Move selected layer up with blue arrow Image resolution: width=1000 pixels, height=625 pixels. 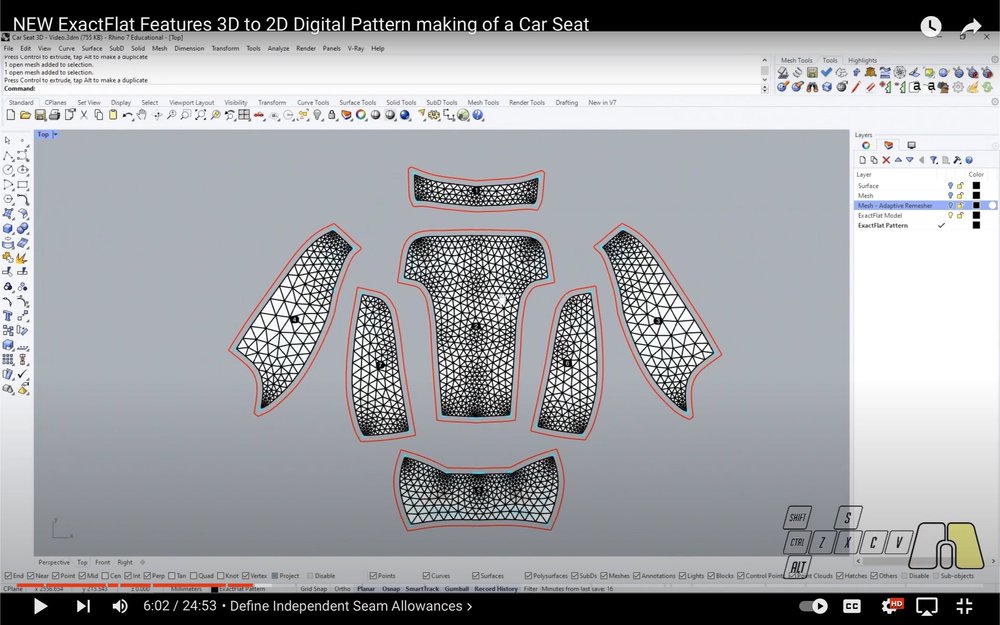(896, 160)
